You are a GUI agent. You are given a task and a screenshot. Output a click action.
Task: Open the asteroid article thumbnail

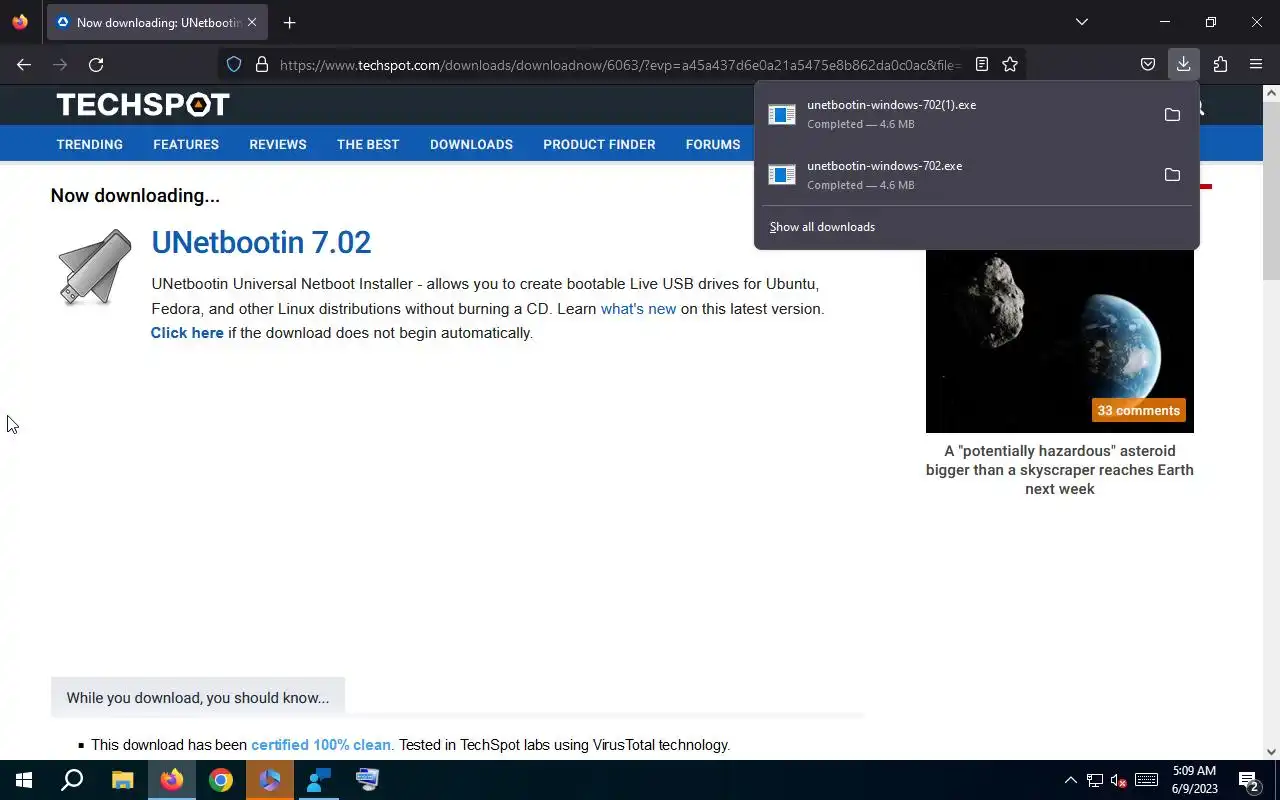pyautogui.click(x=1060, y=340)
